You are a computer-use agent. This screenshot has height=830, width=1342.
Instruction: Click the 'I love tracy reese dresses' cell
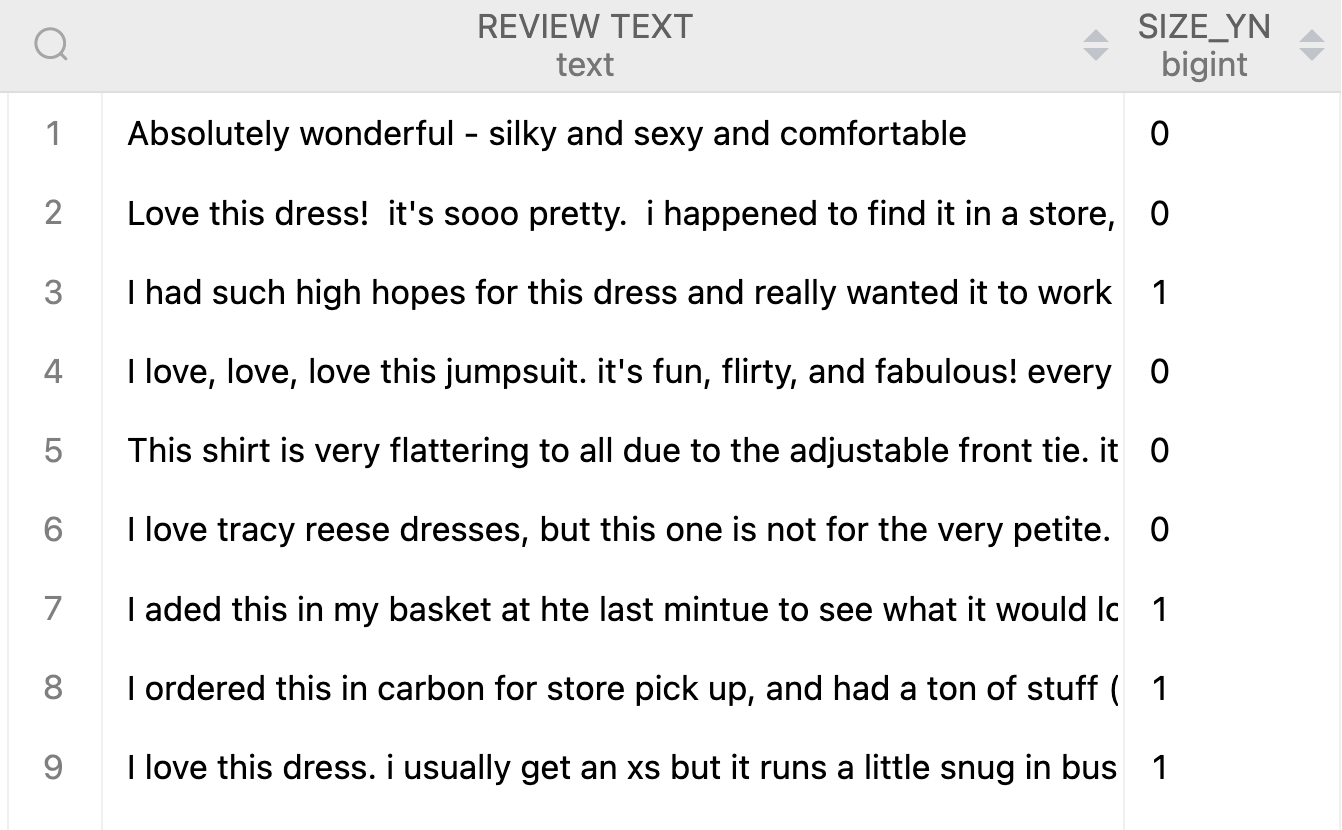point(613,529)
